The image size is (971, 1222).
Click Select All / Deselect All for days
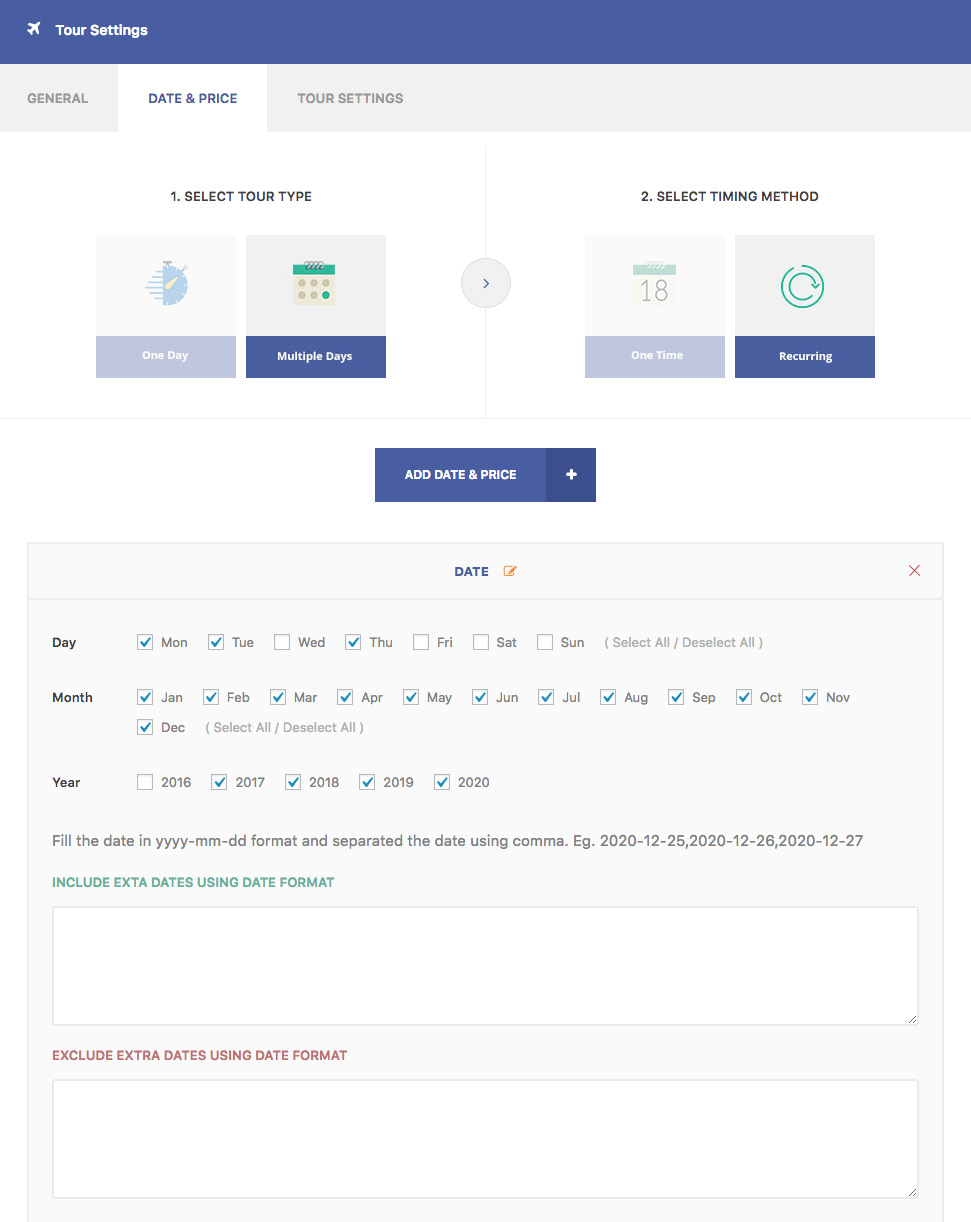[x=683, y=642]
